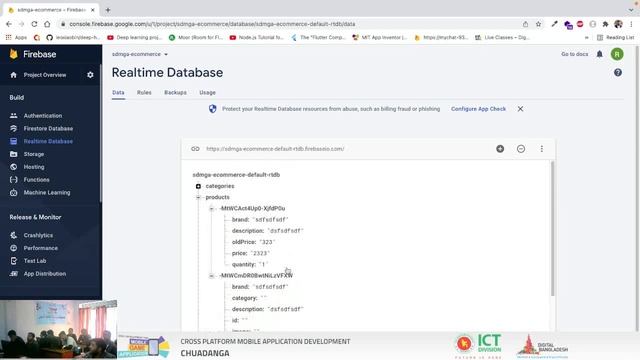This screenshot has height=360, width=640.
Task: Open Machine Learning in sidebar
Action: [x=47, y=193]
